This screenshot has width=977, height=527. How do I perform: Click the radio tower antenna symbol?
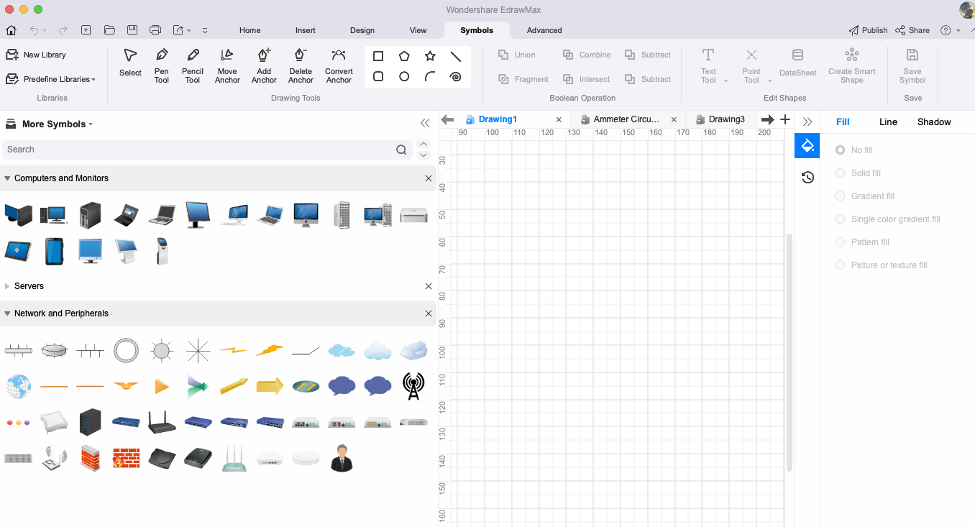[x=413, y=386]
